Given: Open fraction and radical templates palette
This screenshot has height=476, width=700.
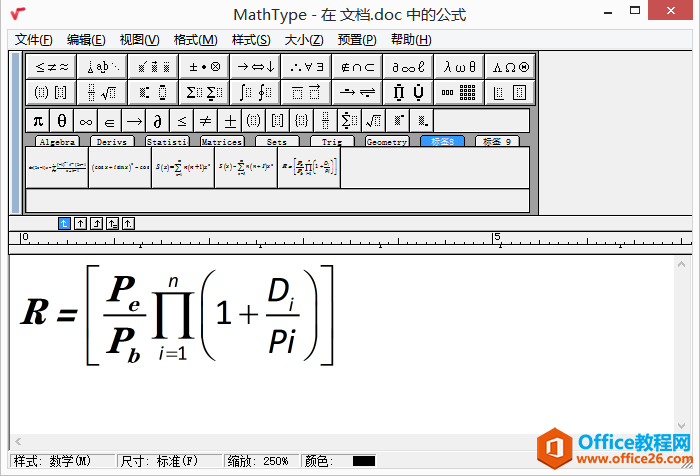Looking at the screenshot, I should (x=102, y=93).
